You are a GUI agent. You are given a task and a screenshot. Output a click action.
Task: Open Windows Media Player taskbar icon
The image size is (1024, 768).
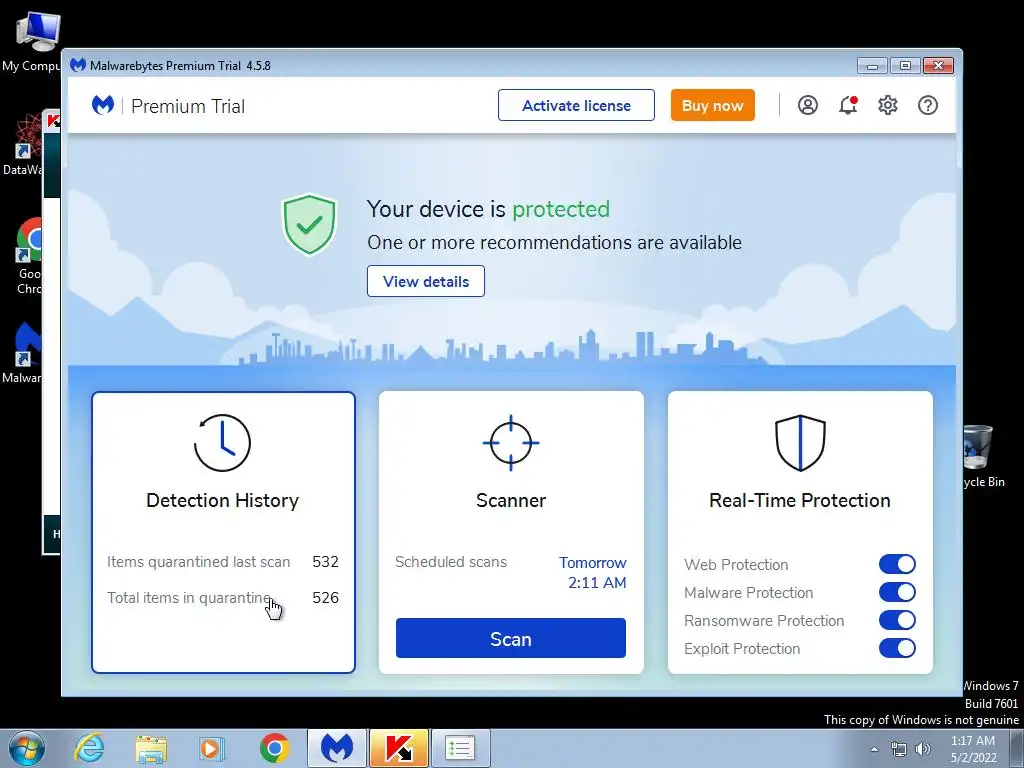pyautogui.click(x=212, y=749)
